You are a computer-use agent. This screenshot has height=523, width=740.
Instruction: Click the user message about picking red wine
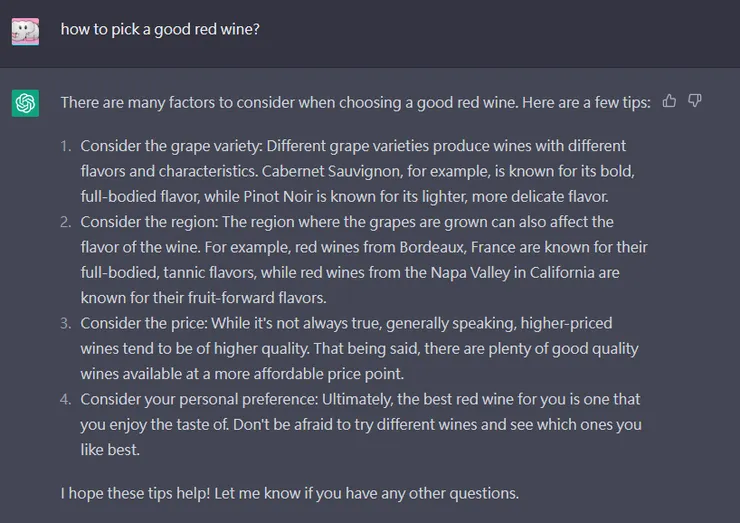[x=160, y=30]
